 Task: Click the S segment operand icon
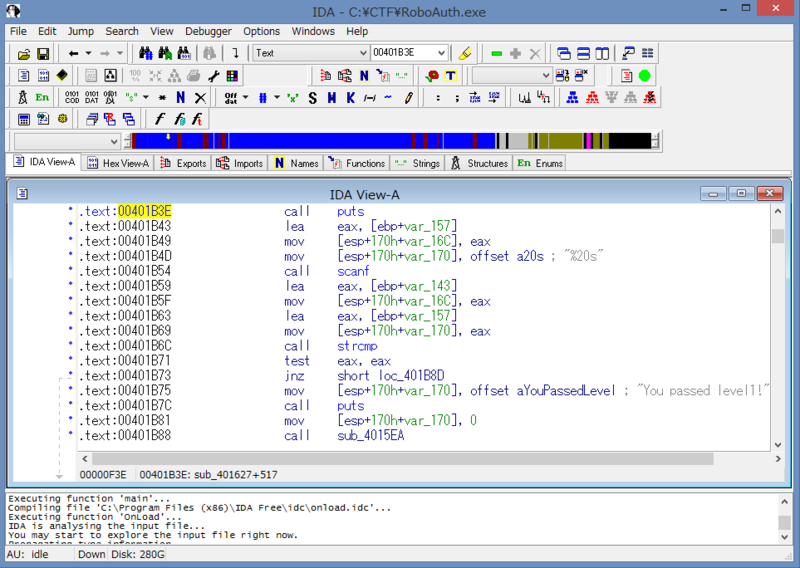pos(313,97)
